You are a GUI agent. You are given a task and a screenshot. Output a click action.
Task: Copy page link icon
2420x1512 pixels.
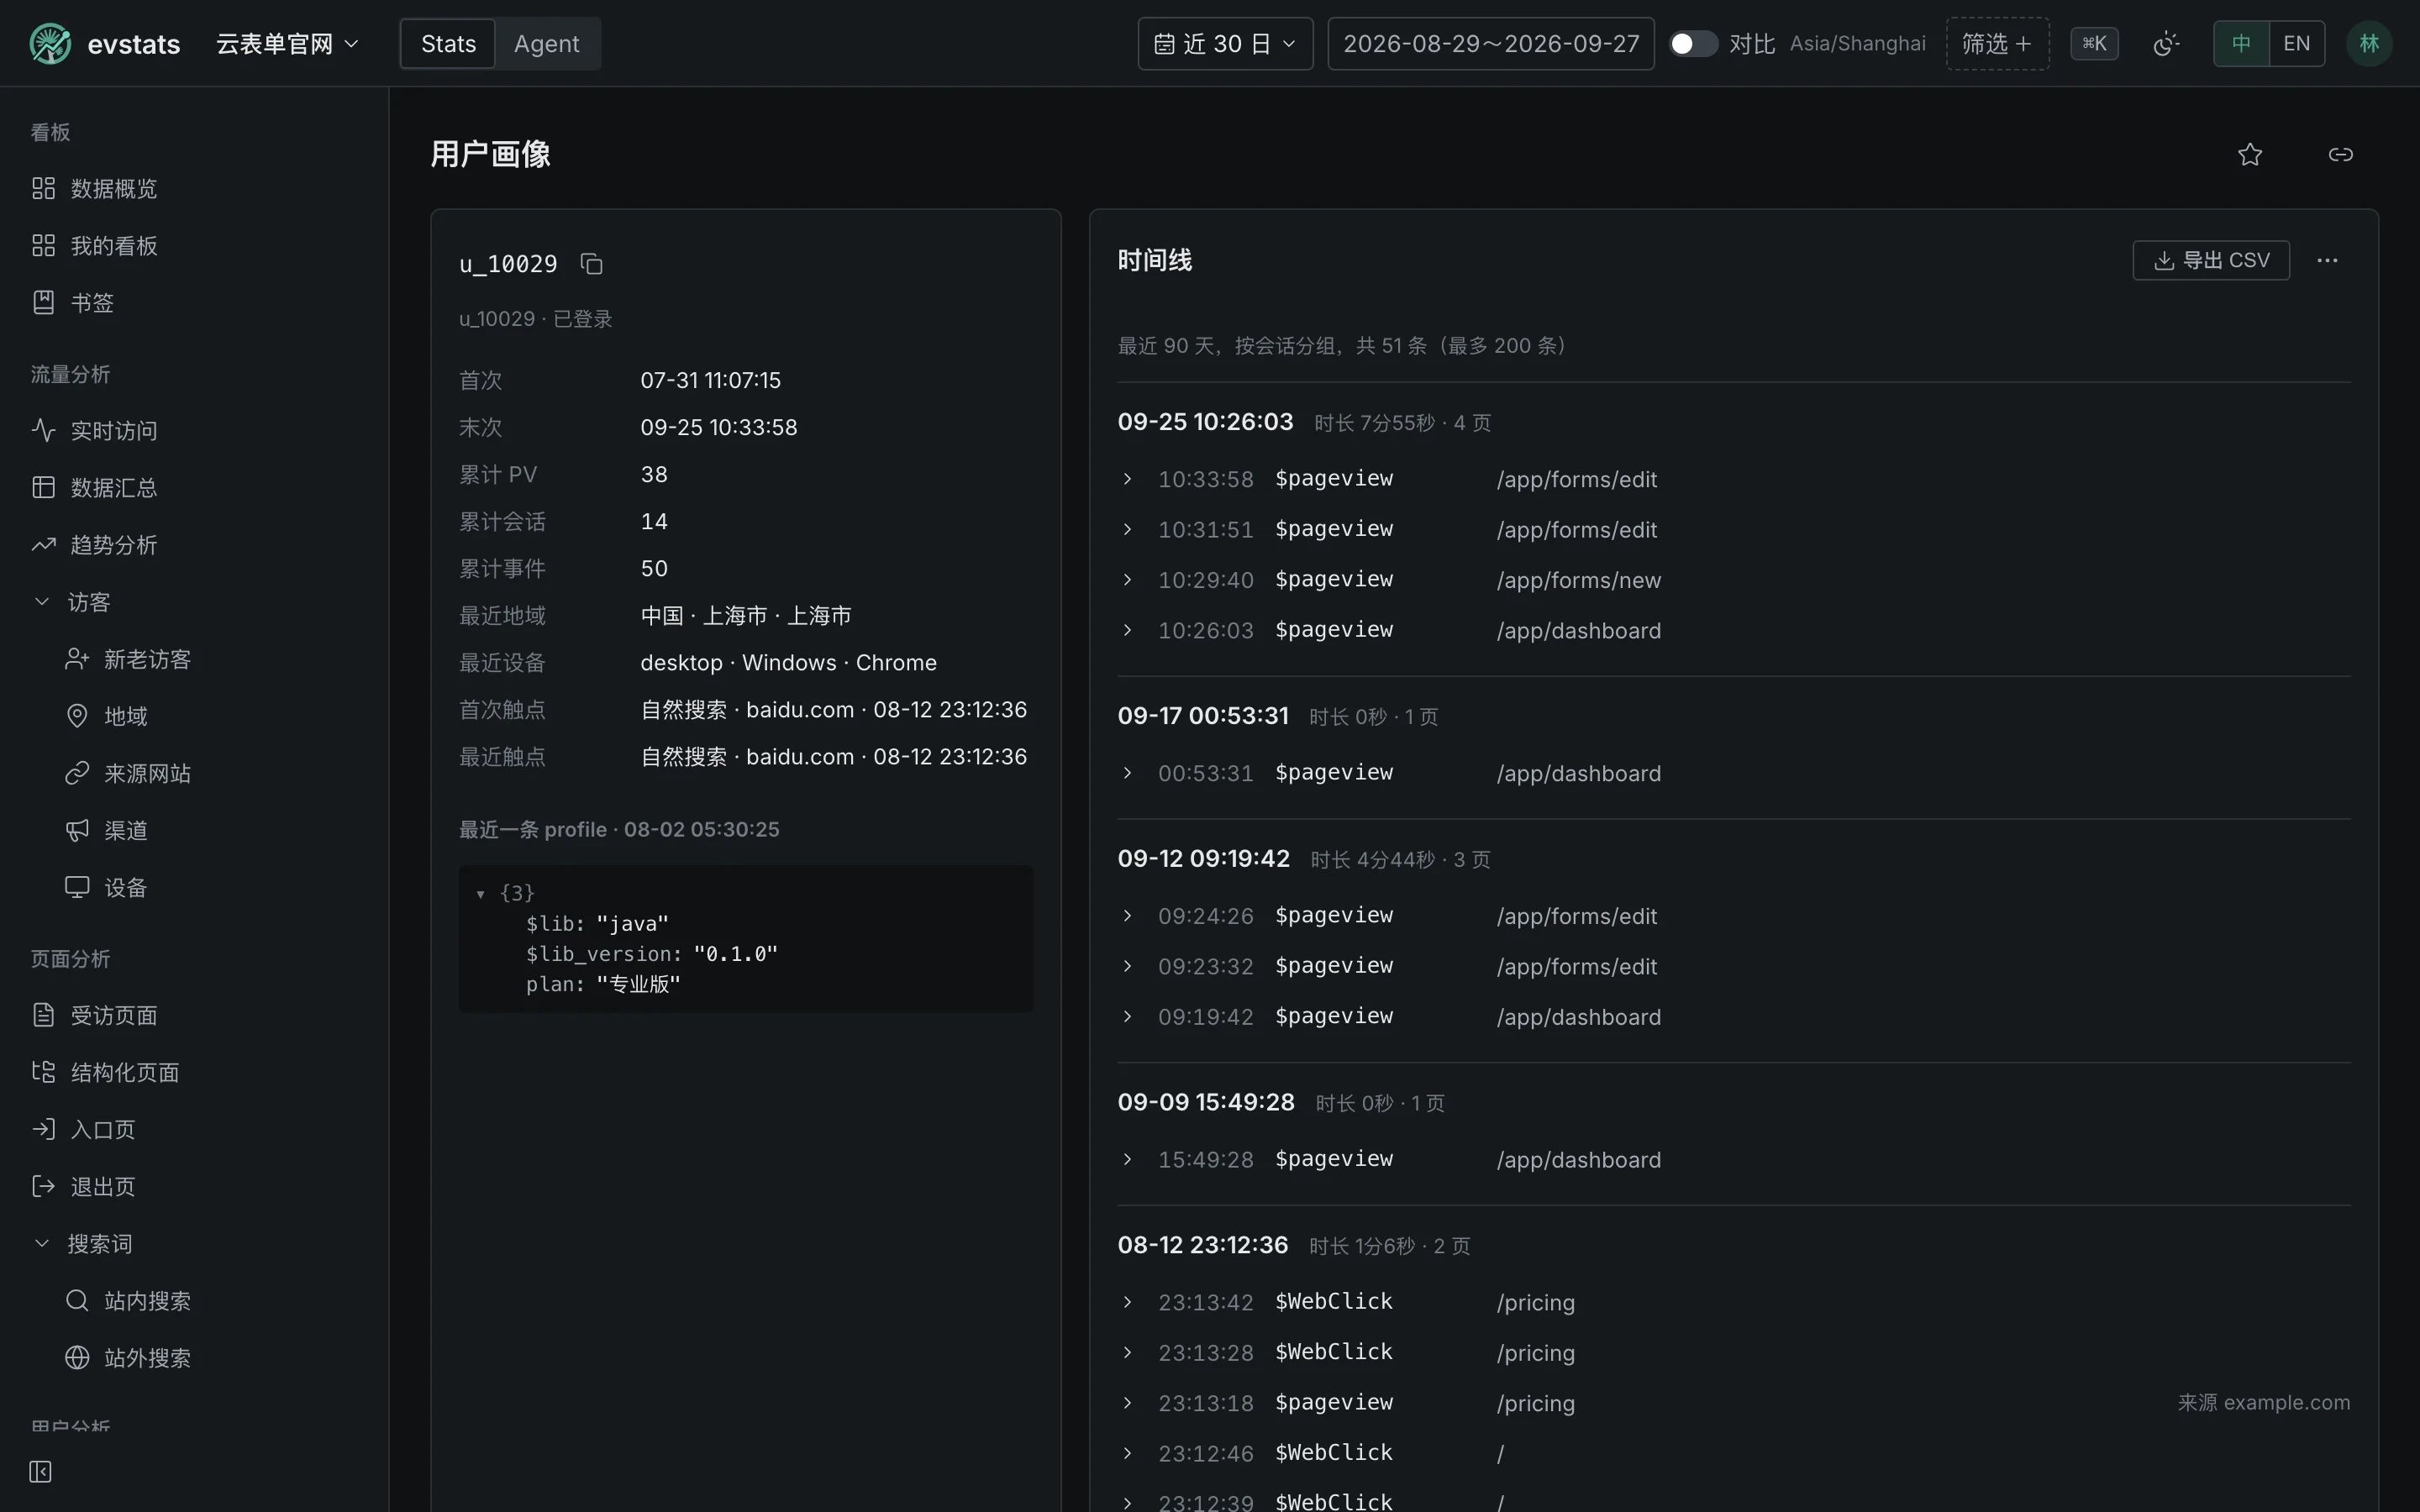coord(2341,155)
